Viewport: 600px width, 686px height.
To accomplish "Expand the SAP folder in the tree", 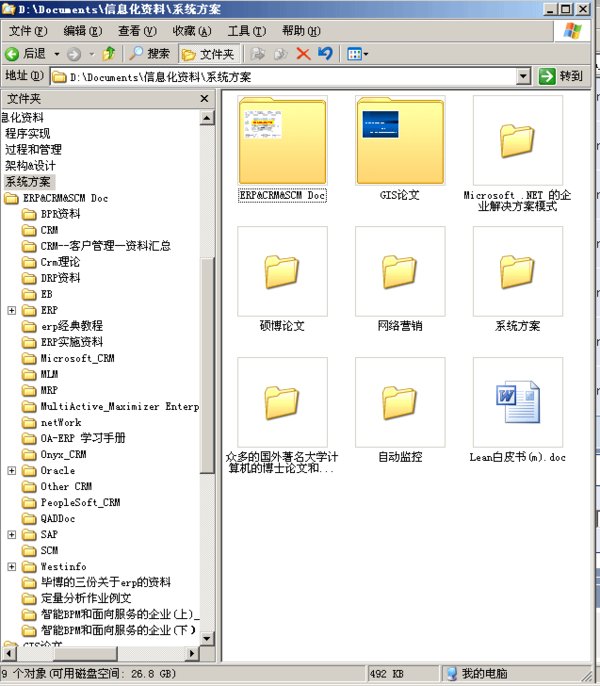I will tap(12, 534).
